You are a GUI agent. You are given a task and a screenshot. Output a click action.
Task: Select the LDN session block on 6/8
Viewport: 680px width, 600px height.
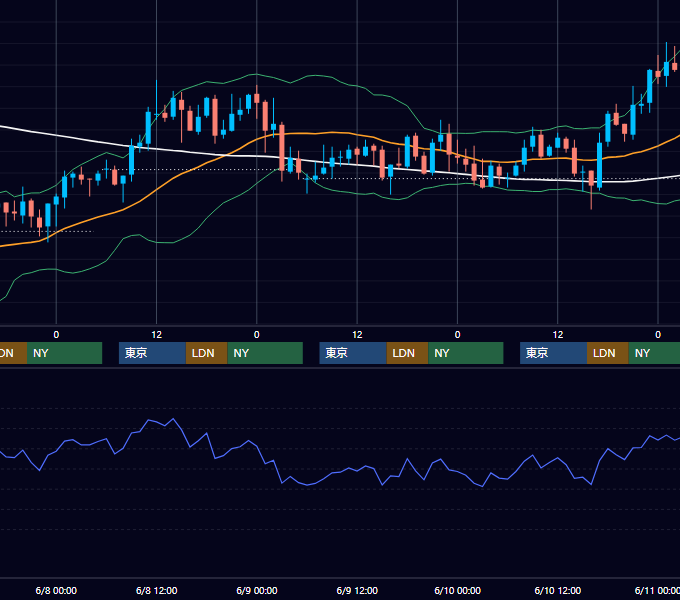pos(206,353)
